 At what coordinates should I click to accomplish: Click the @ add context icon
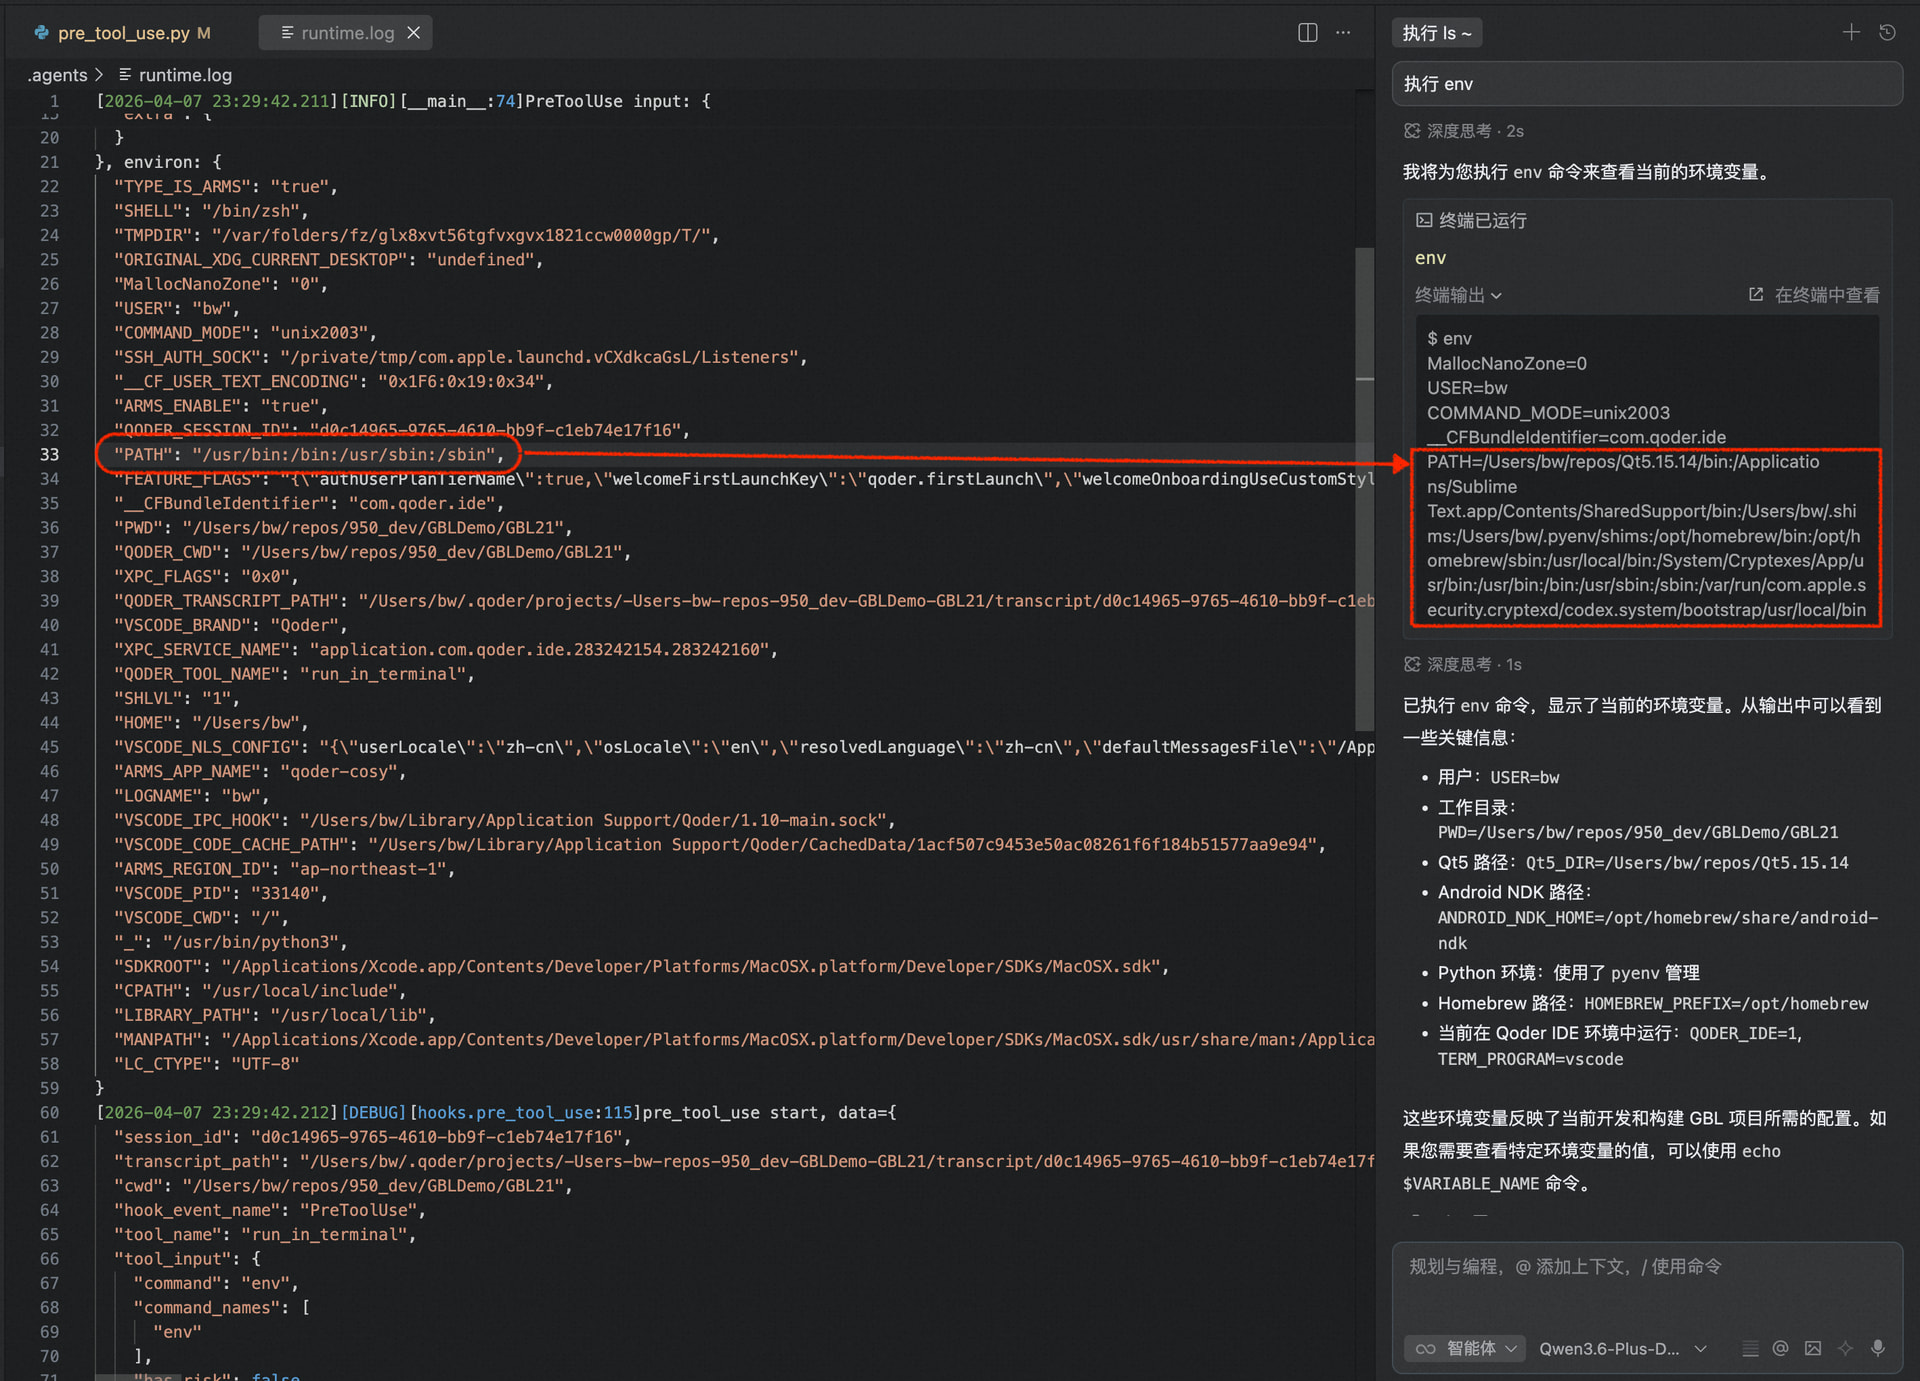[x=1780, y=1348]
